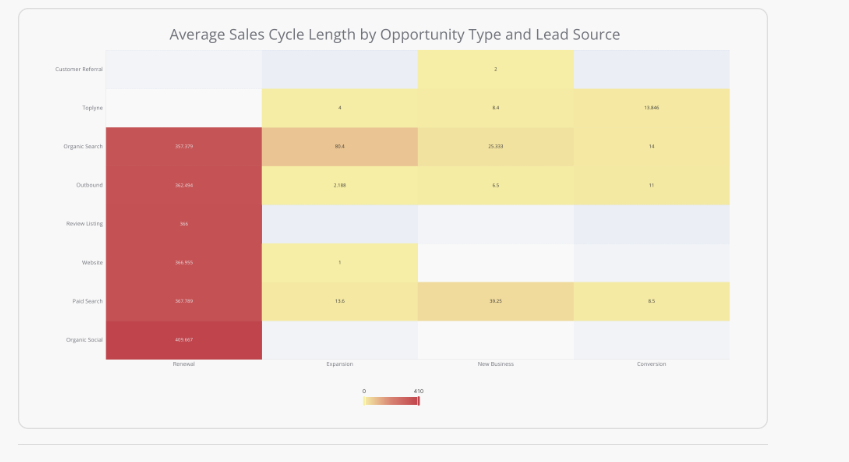Click the Toplyne Conversion cell
The width and height of the screenshot is (849, 462).
651,108
